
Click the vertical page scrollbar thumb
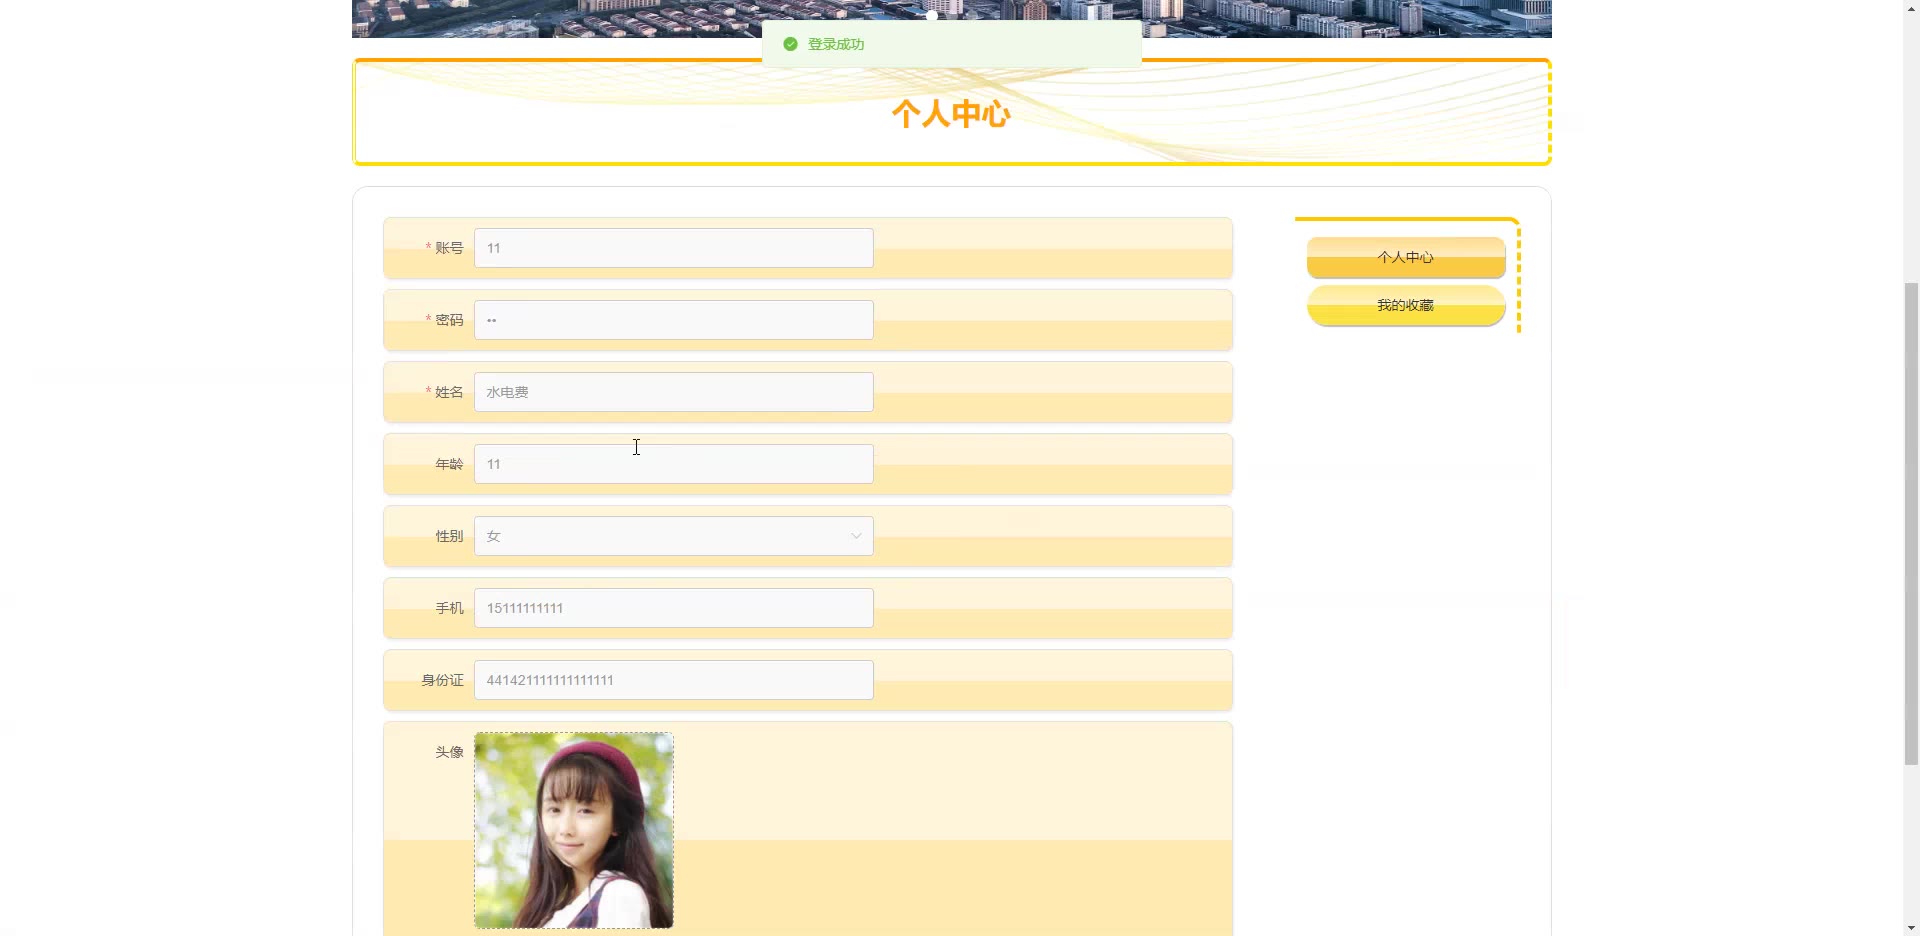pyautogui.click(x=1911, y=524)
